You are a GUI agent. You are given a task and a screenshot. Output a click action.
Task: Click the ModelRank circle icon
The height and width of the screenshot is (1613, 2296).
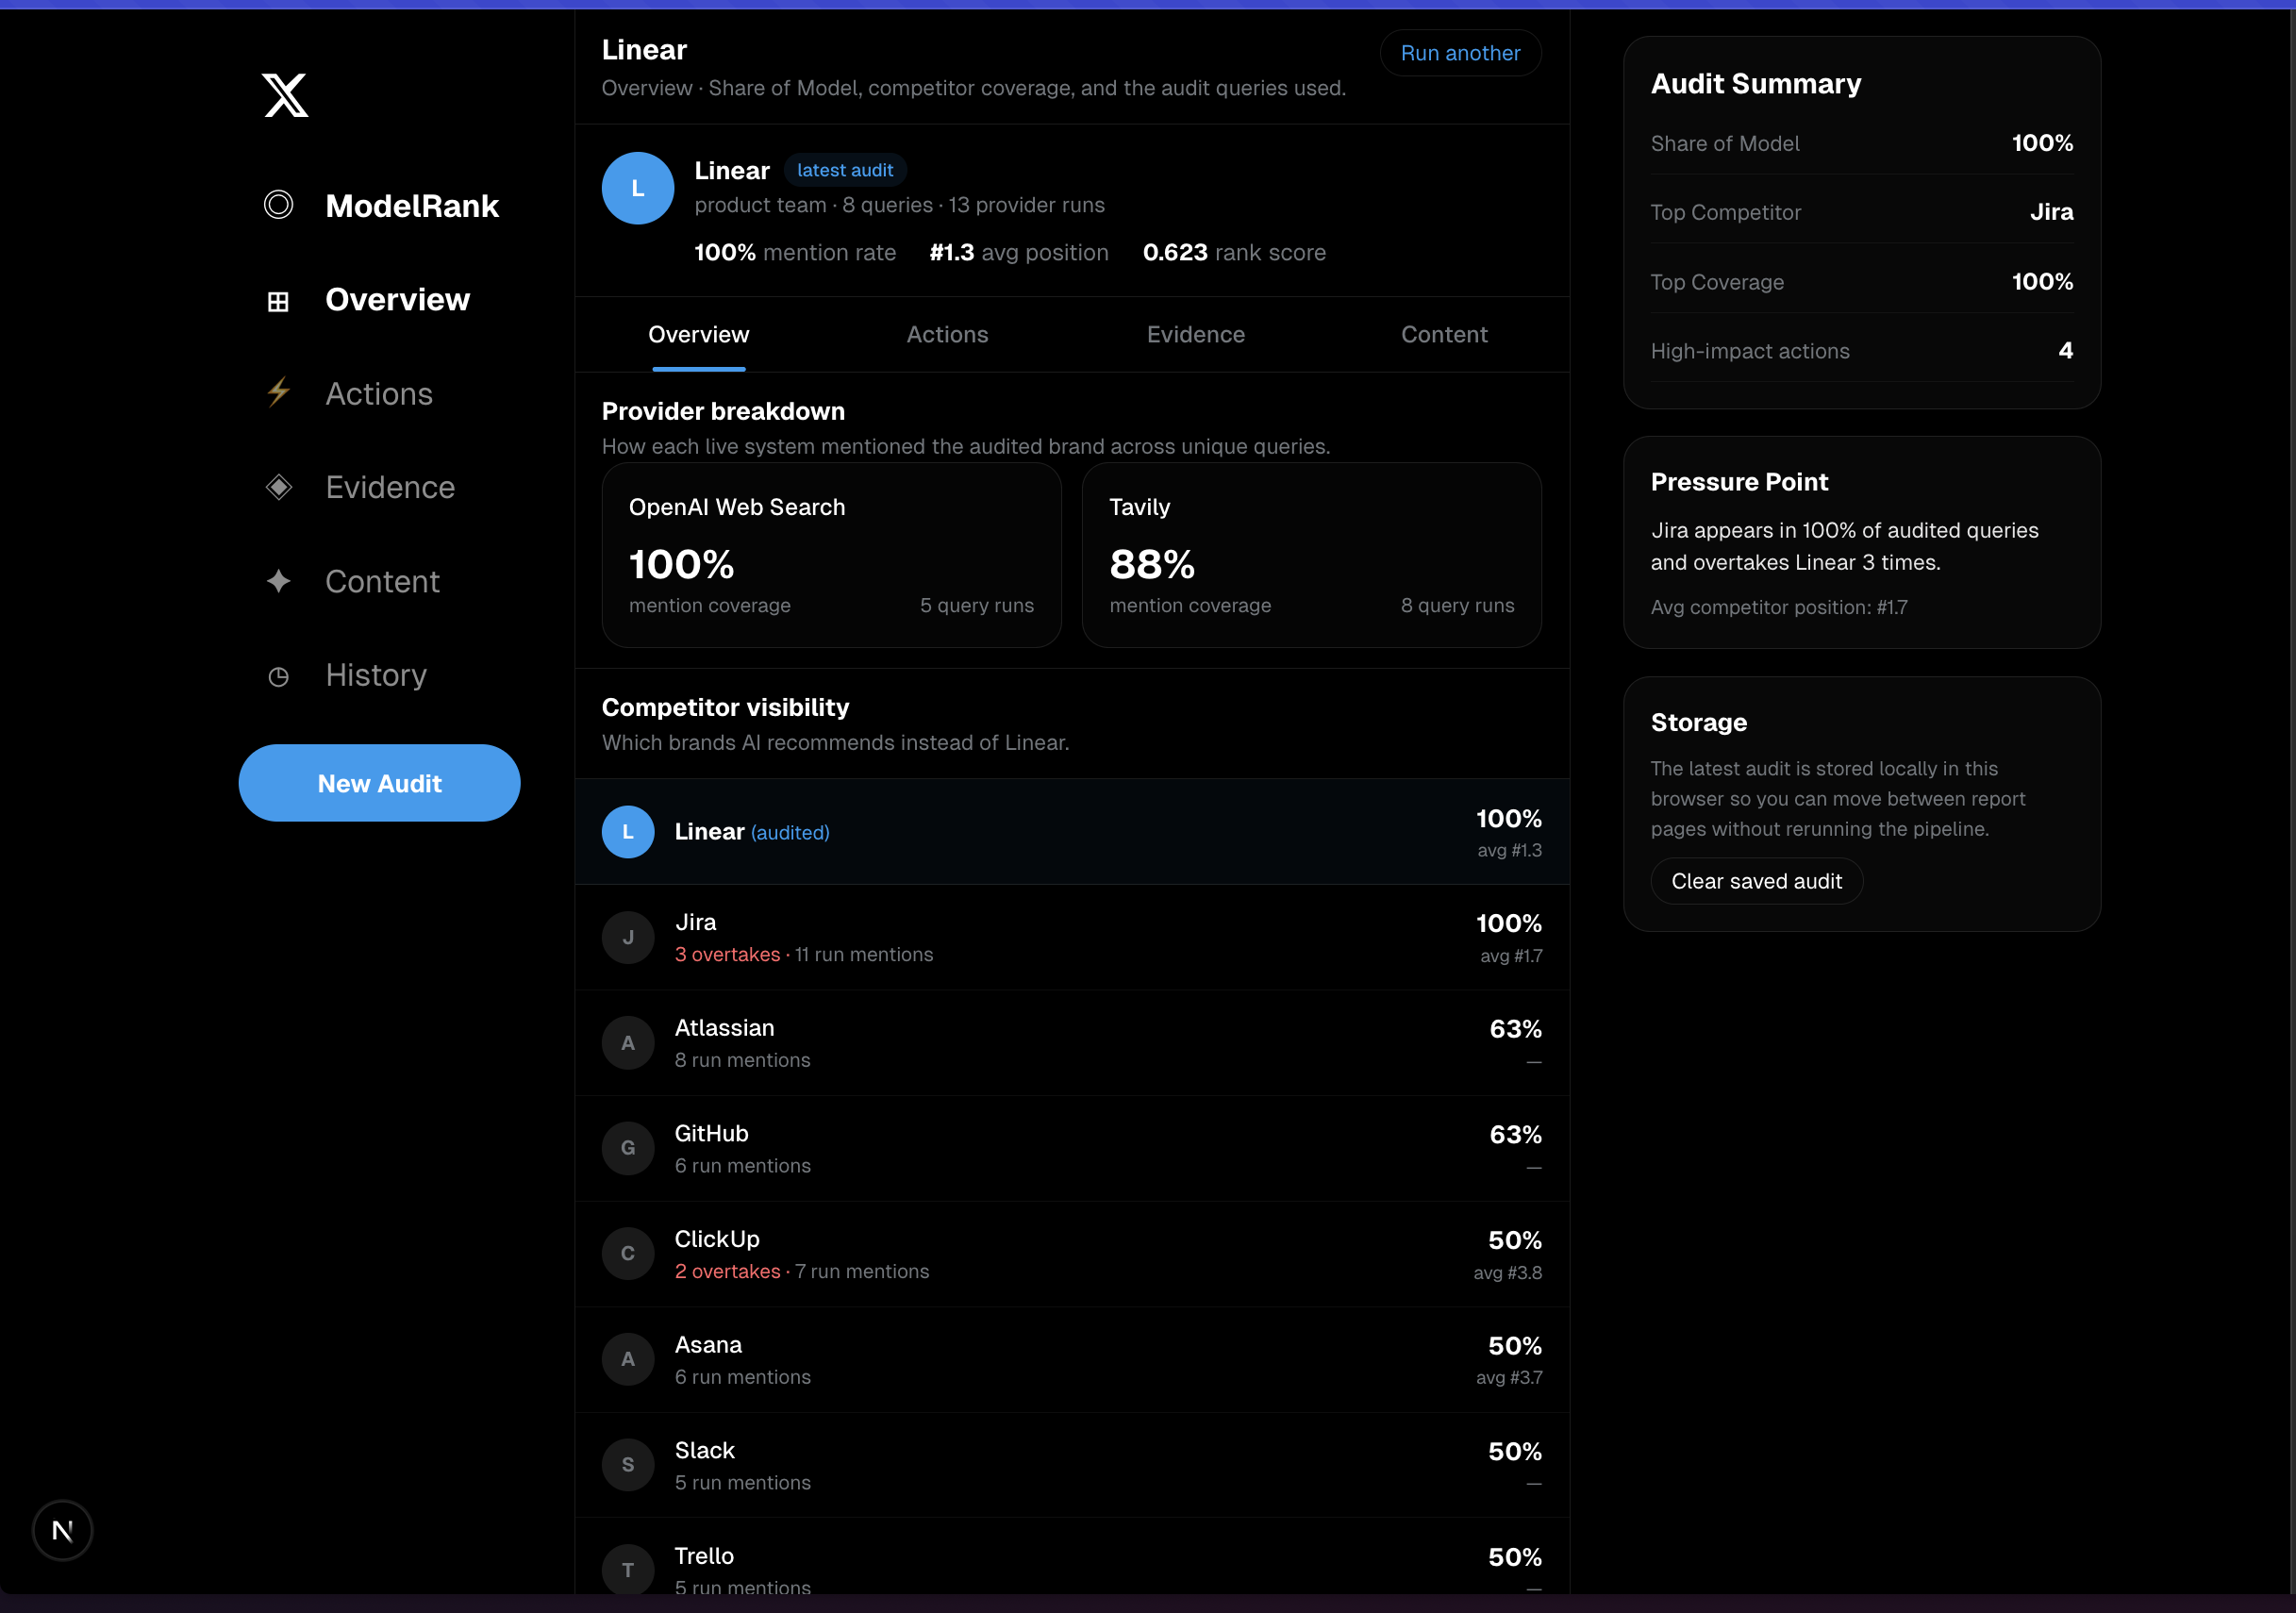point(278,205)
